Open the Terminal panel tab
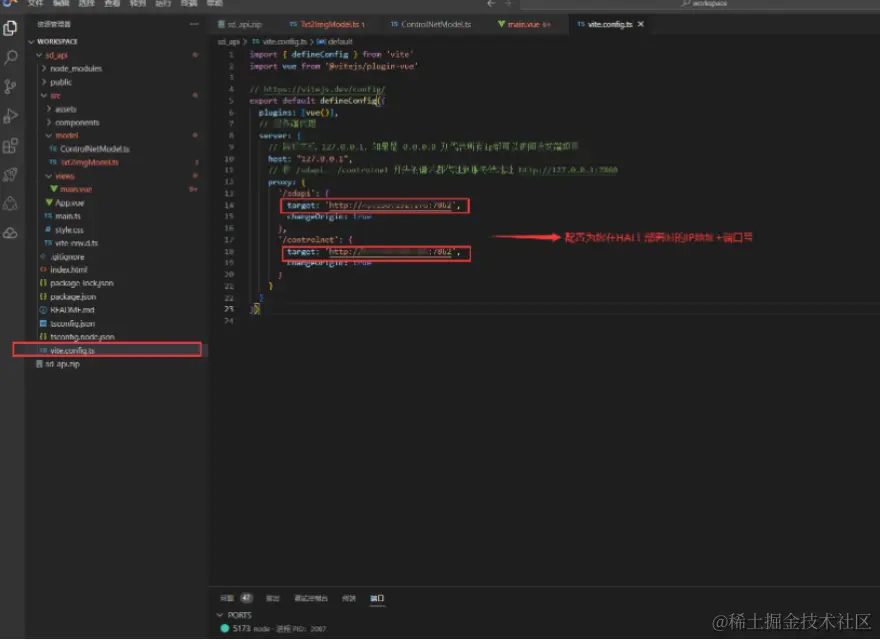Viewport: 880px width, 640px height. coord(349,598)
